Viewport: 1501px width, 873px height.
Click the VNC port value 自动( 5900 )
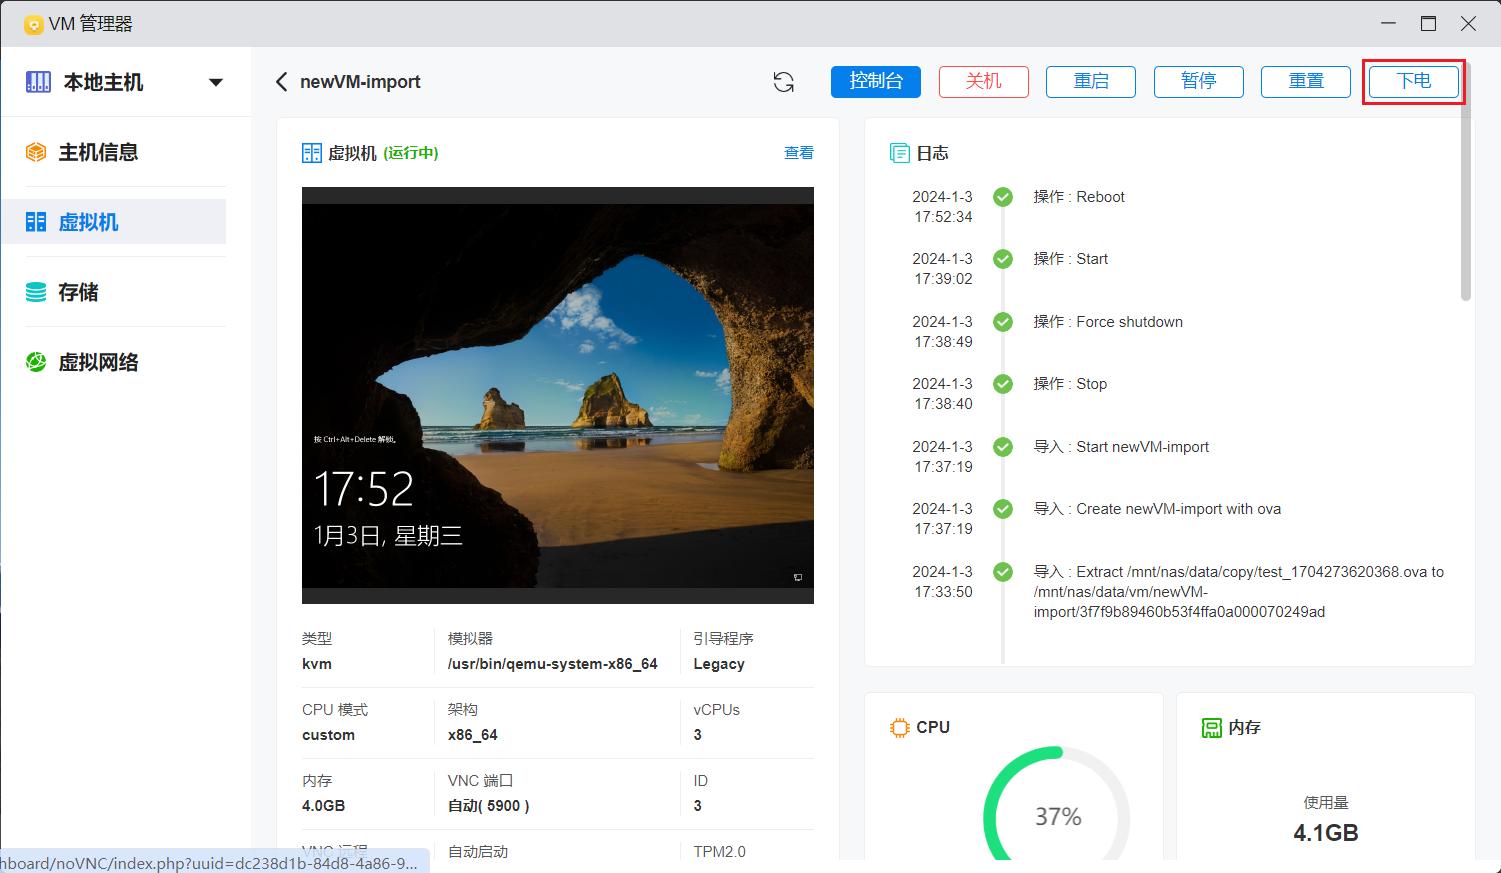[489, 806]
